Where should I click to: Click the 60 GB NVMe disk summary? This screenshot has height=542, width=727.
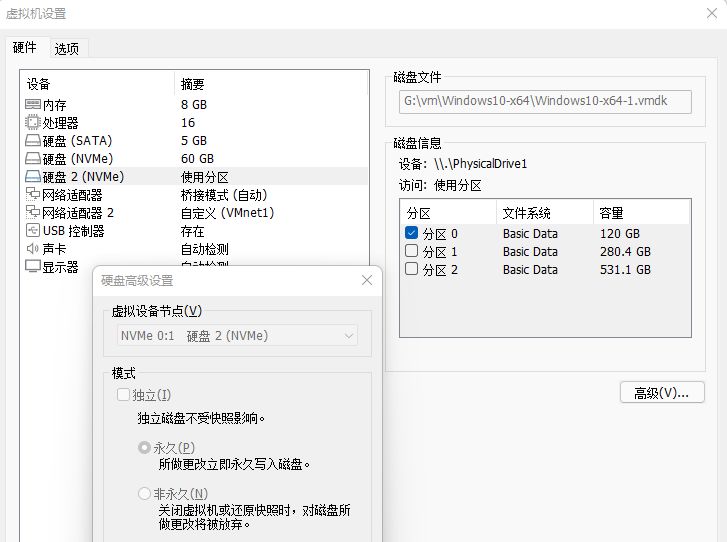[x=198, y=159]
